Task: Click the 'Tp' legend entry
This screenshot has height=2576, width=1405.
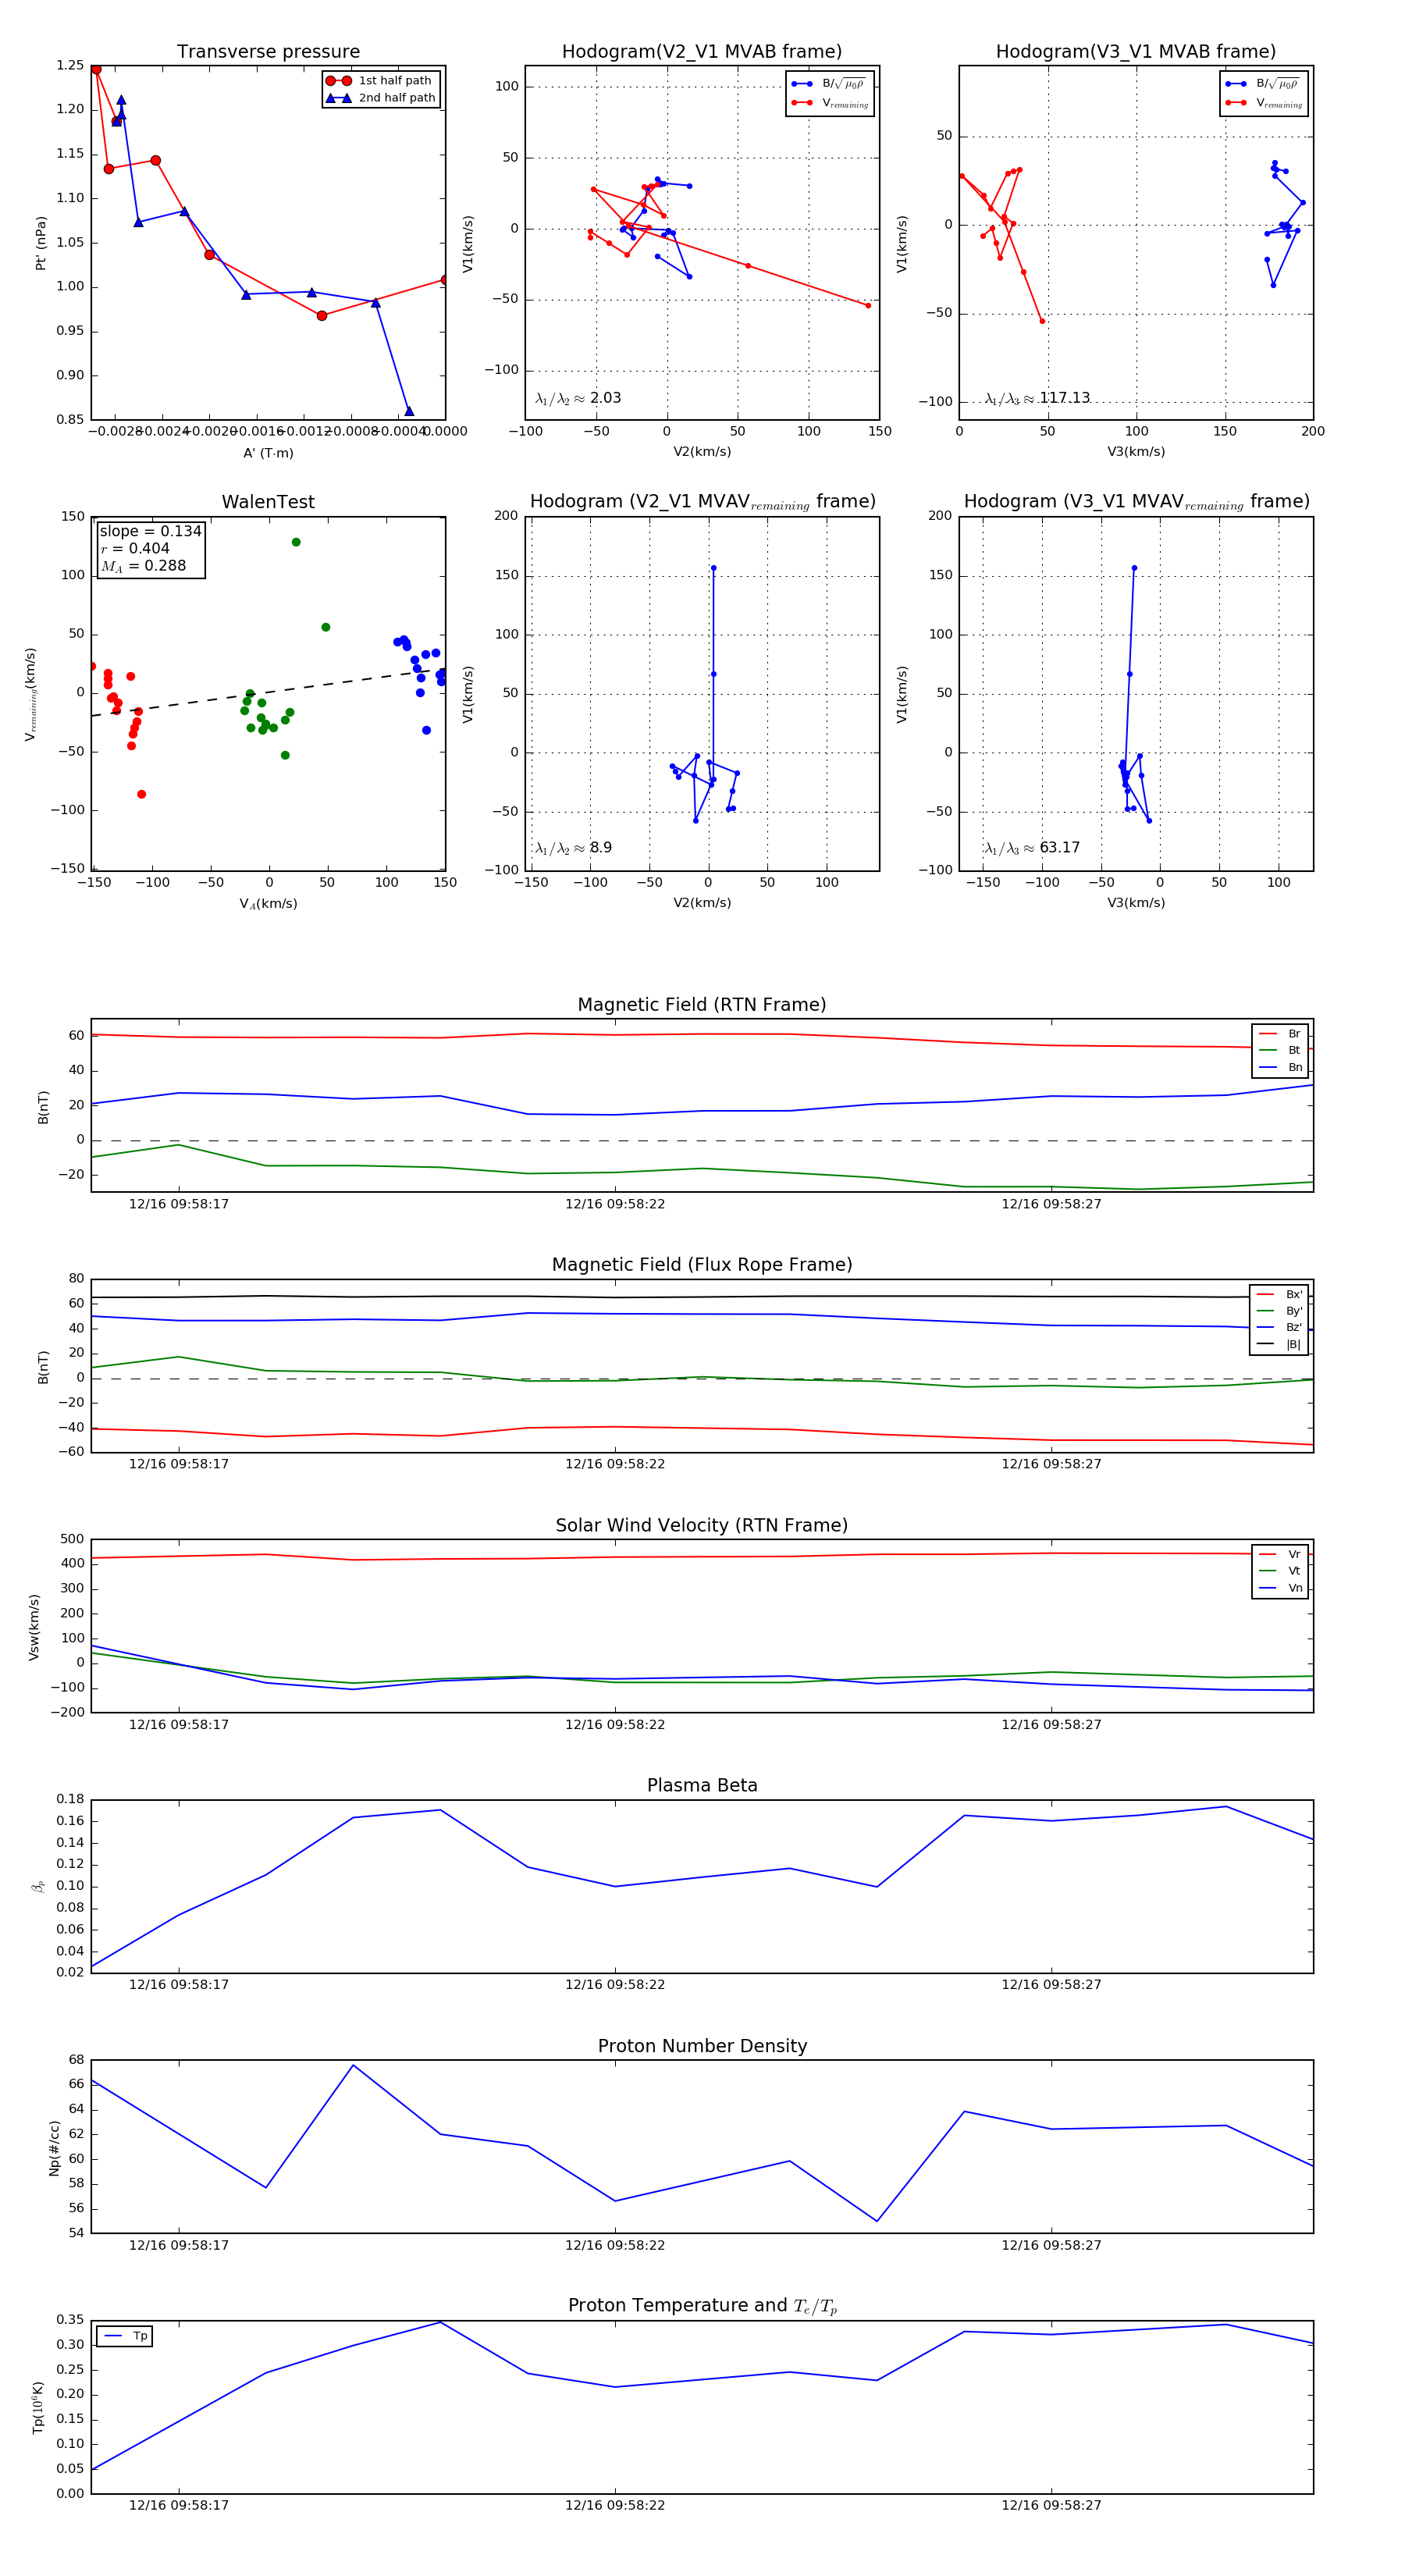Action: (x=126, y=2336)
